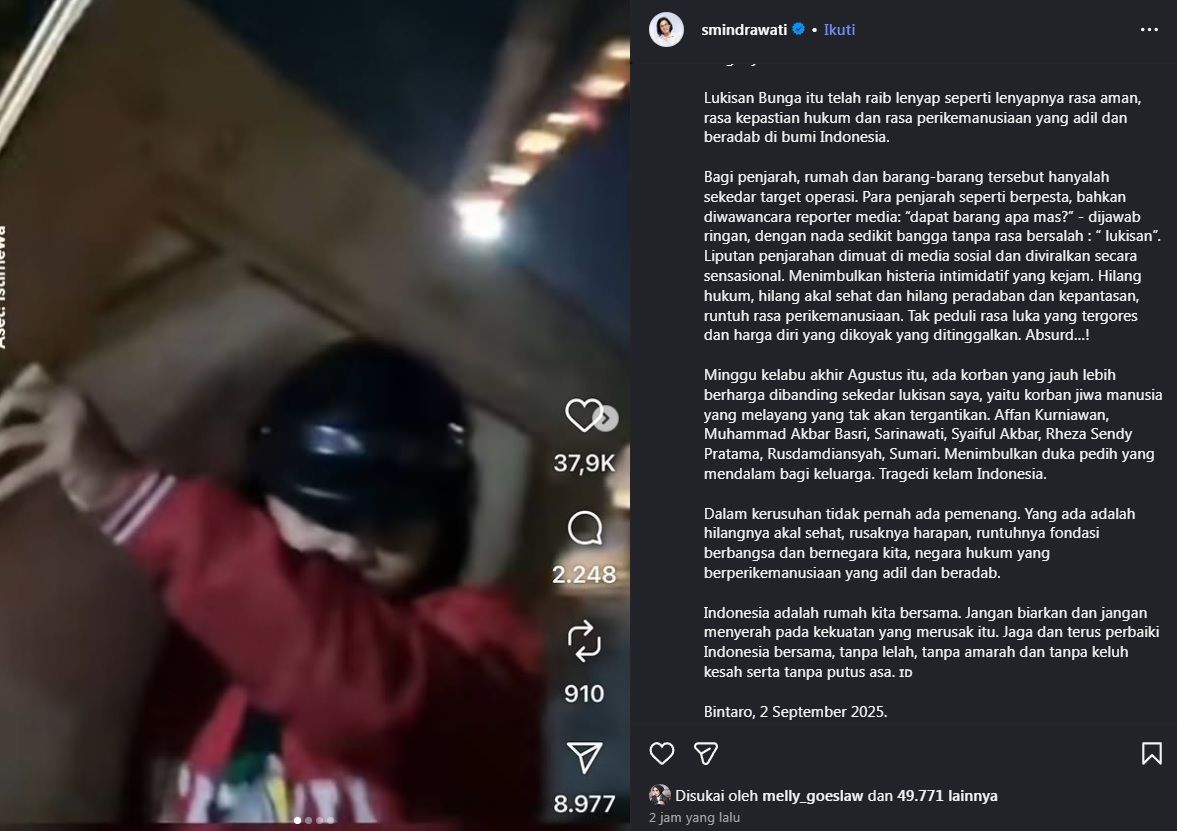Screen dimensions: 1177x831
Task: Open the smindrawati username link
Action: pos(744,30)
